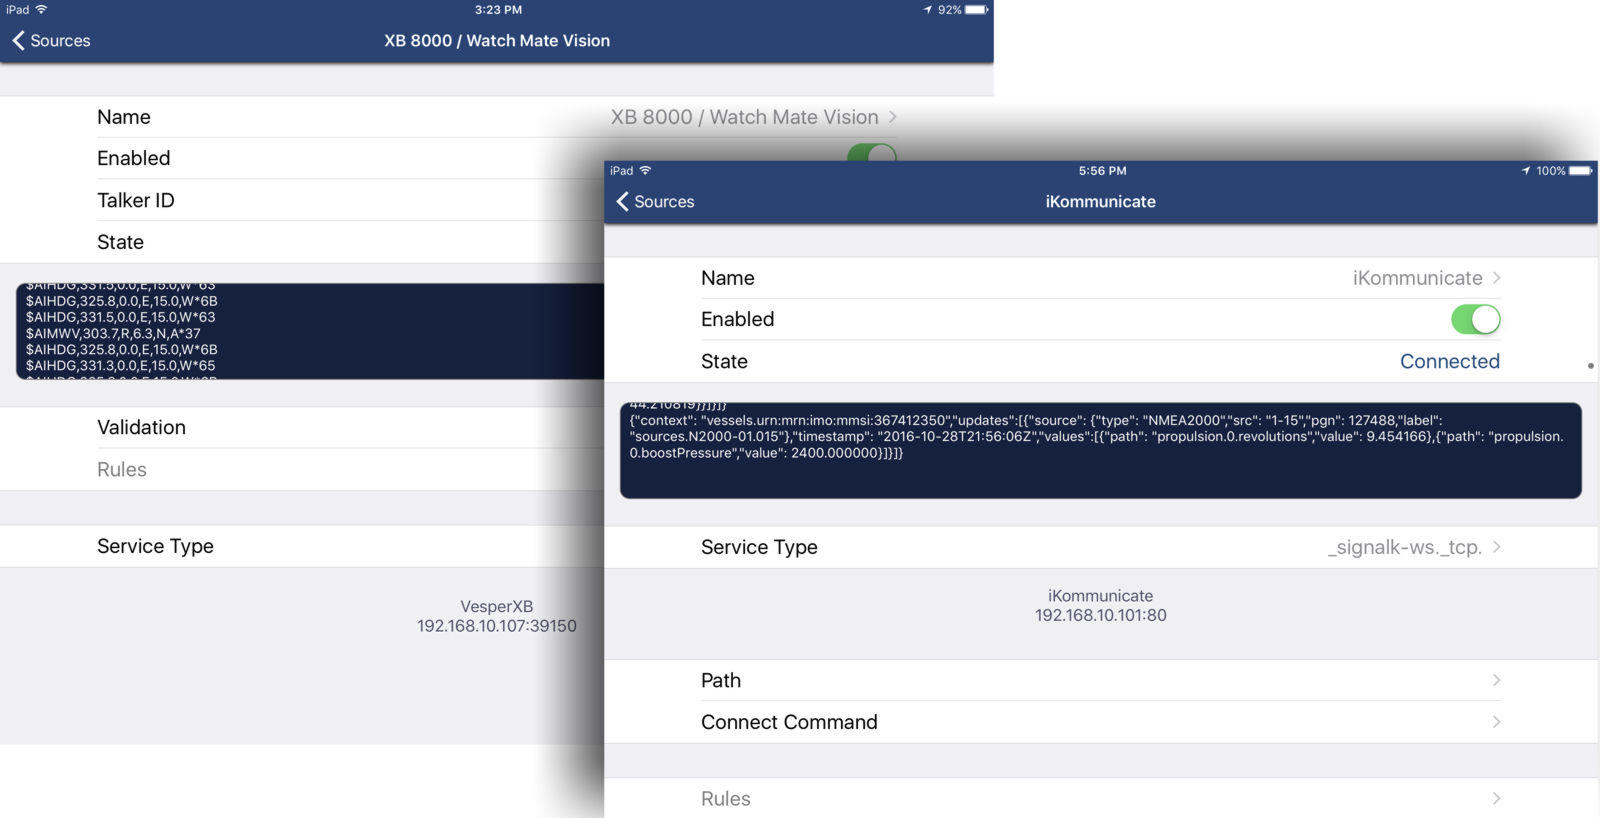
Task: Toggle Enabled switch in XB 8000 window
Action: 871,153
